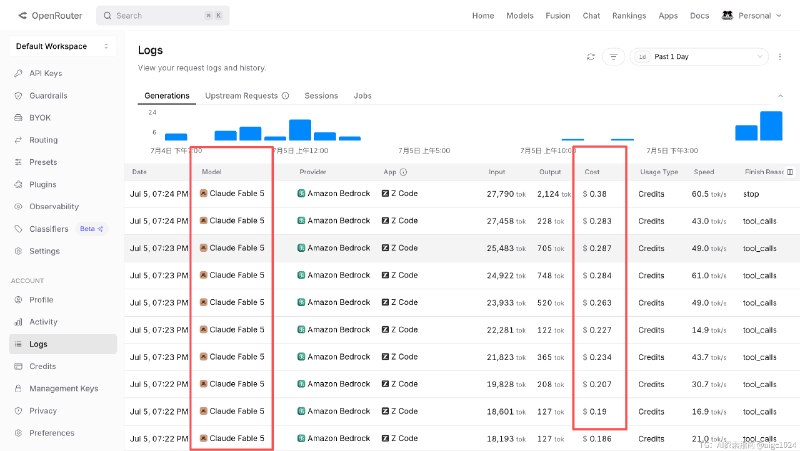Screen dimensions: 800x451
Task: Click Upstream Requests info icon
Action: tap(285, 95)
